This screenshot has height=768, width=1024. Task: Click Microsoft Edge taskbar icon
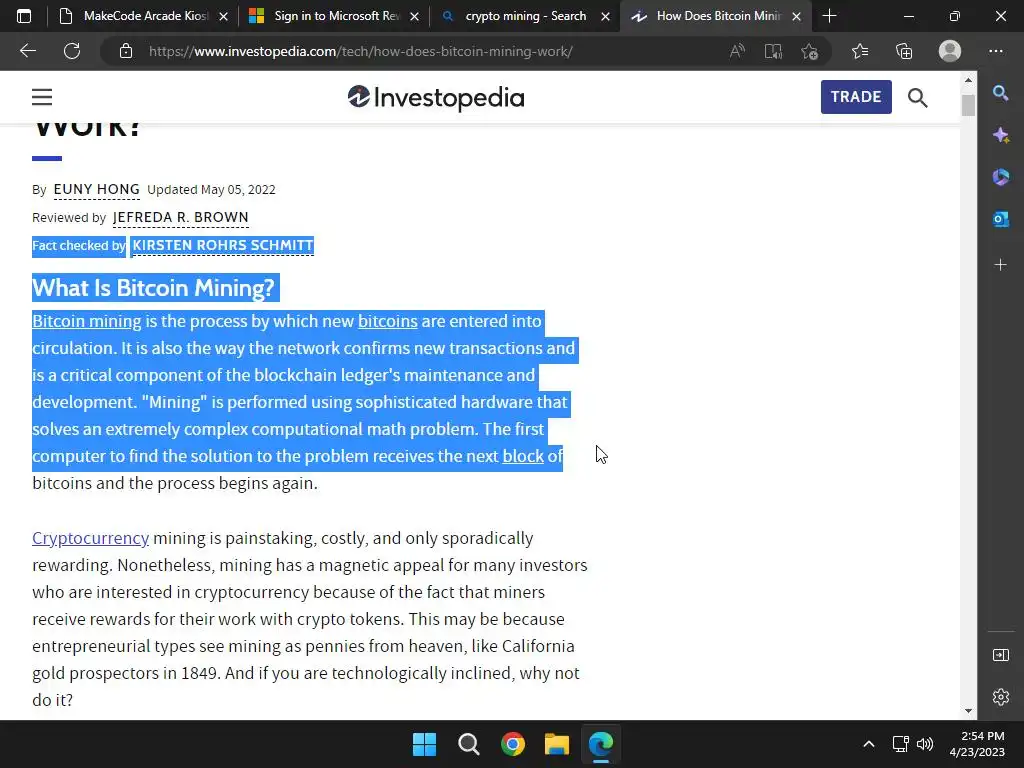[601, 744]
